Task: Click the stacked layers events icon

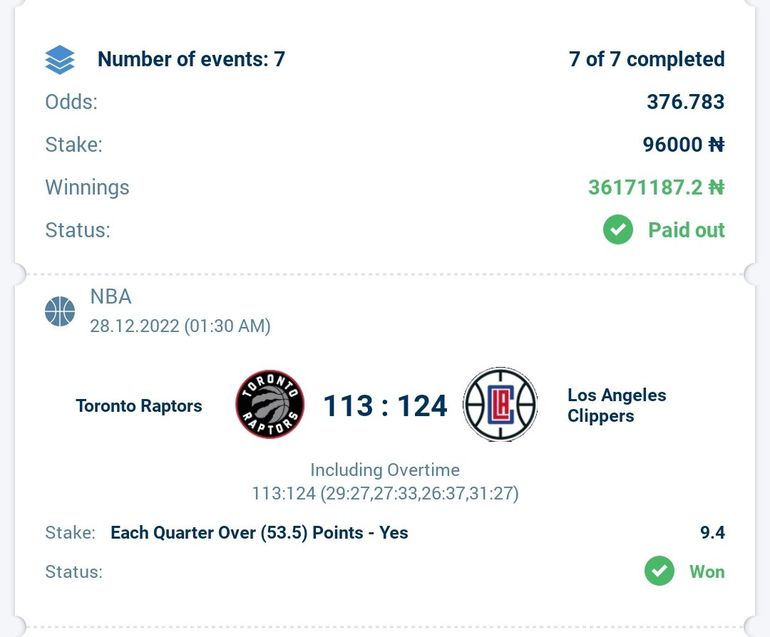Action: (60, 60)
